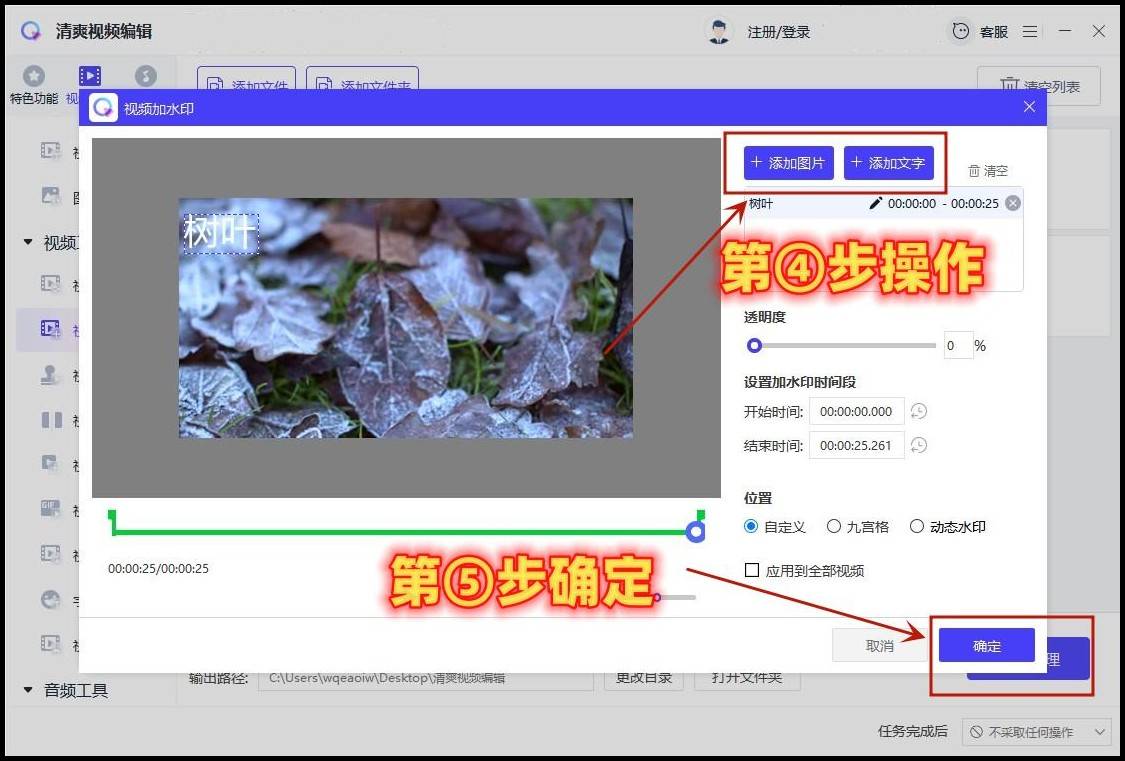
Task: Click the 透明度 slider handle
Action: point(754,346)
